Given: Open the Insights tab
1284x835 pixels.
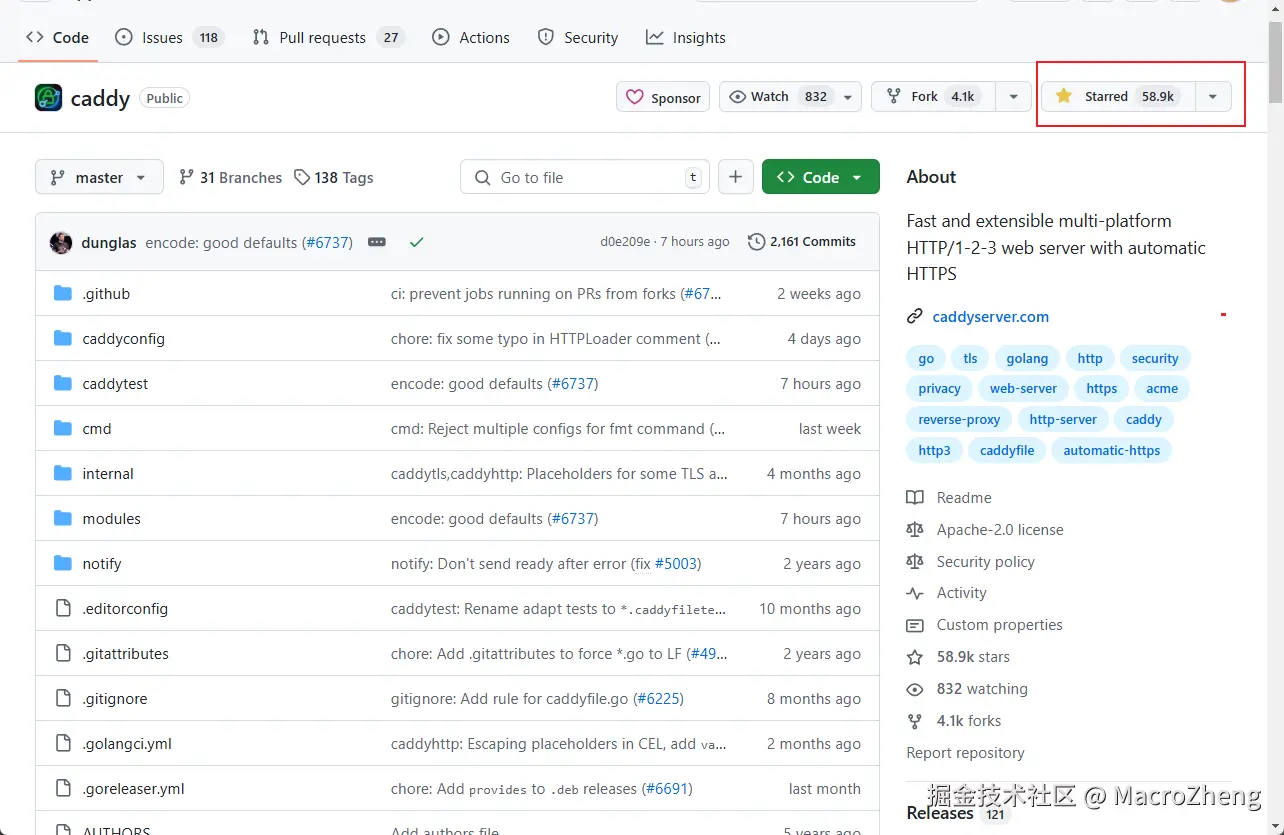Looking at the screenshot, I should coord(686,37).
